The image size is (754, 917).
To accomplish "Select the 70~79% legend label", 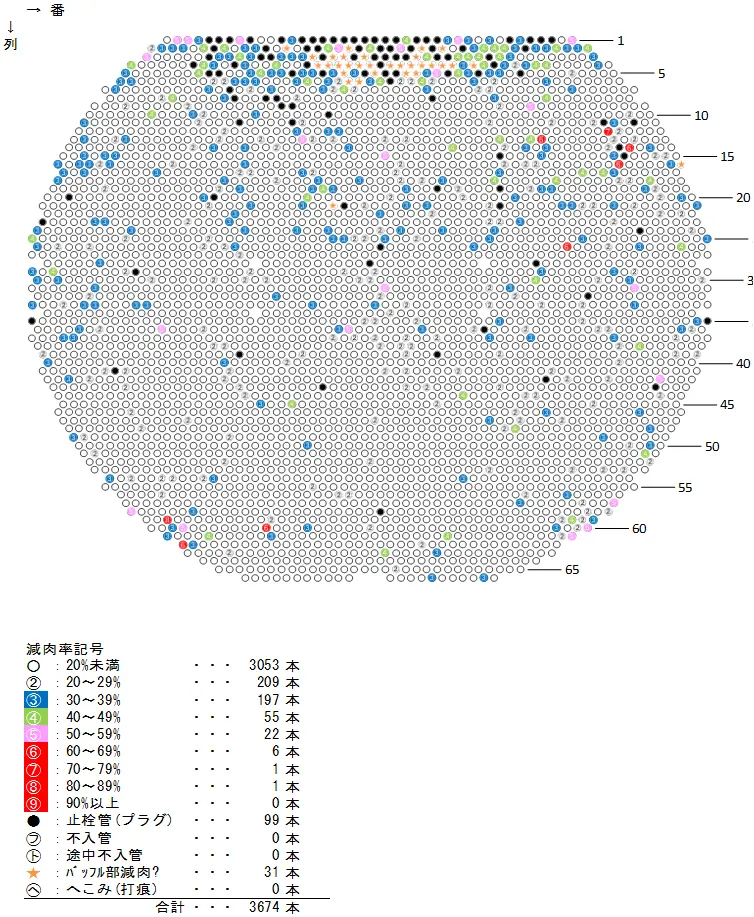I will click(93, 768).
